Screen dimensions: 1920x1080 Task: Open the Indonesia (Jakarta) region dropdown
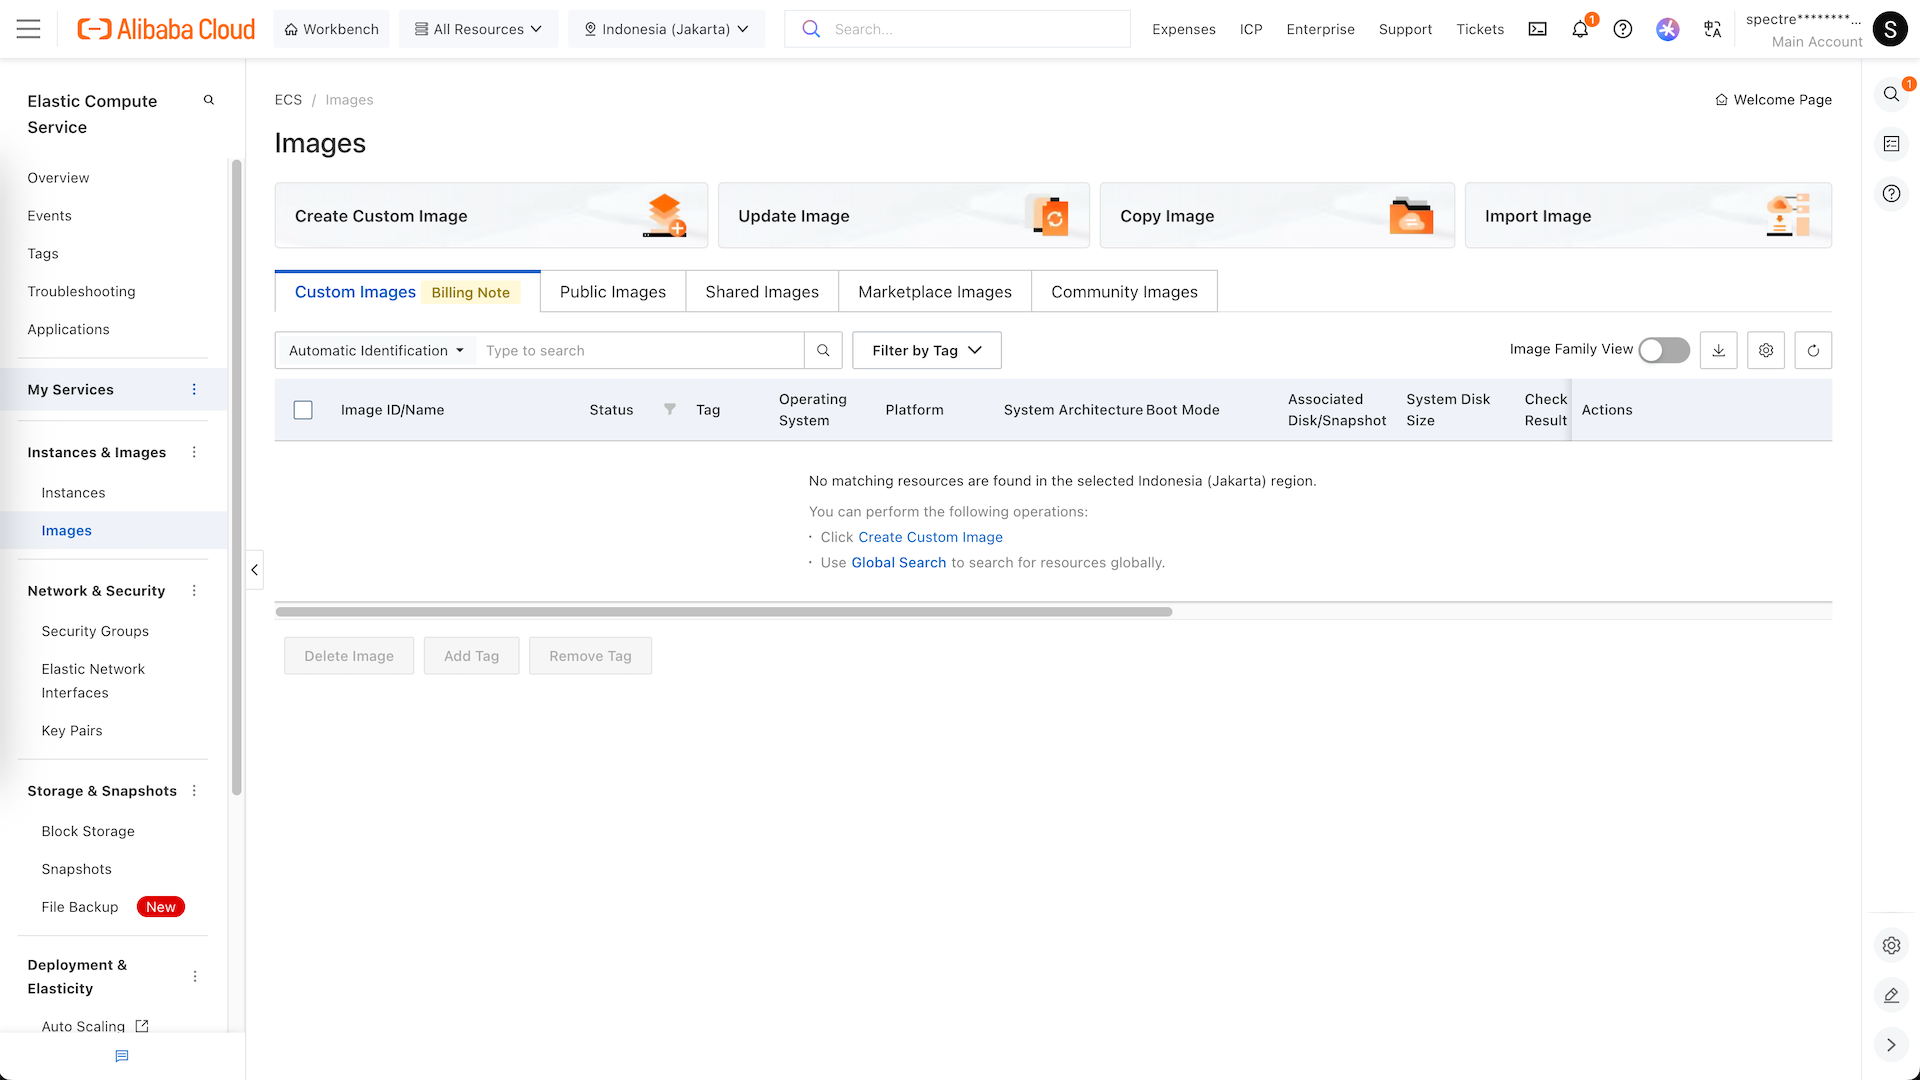666,29
